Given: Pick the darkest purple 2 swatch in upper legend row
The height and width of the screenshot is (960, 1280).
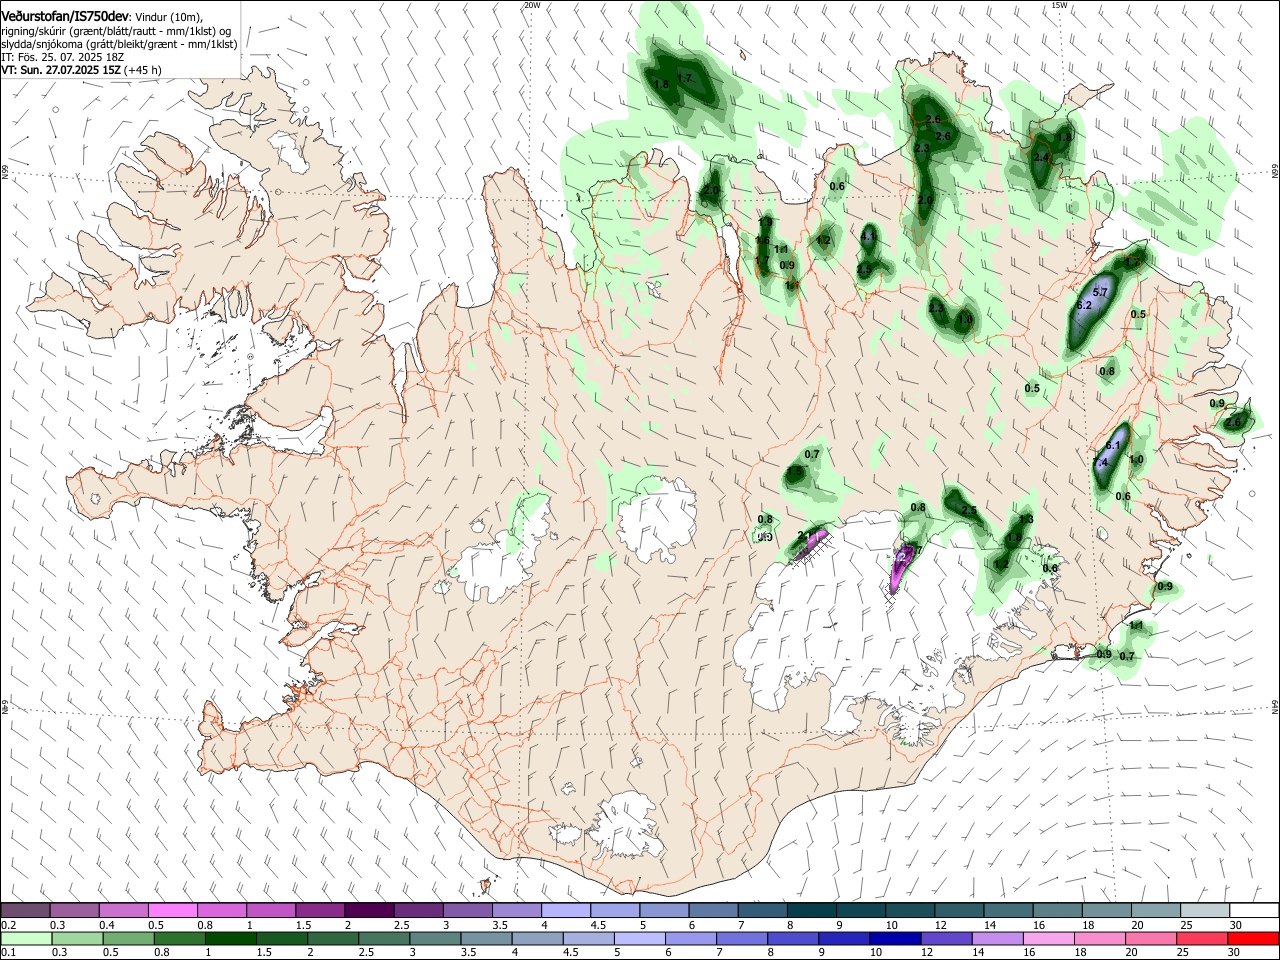Looking at the screenshot, I should tap(368, 910).
